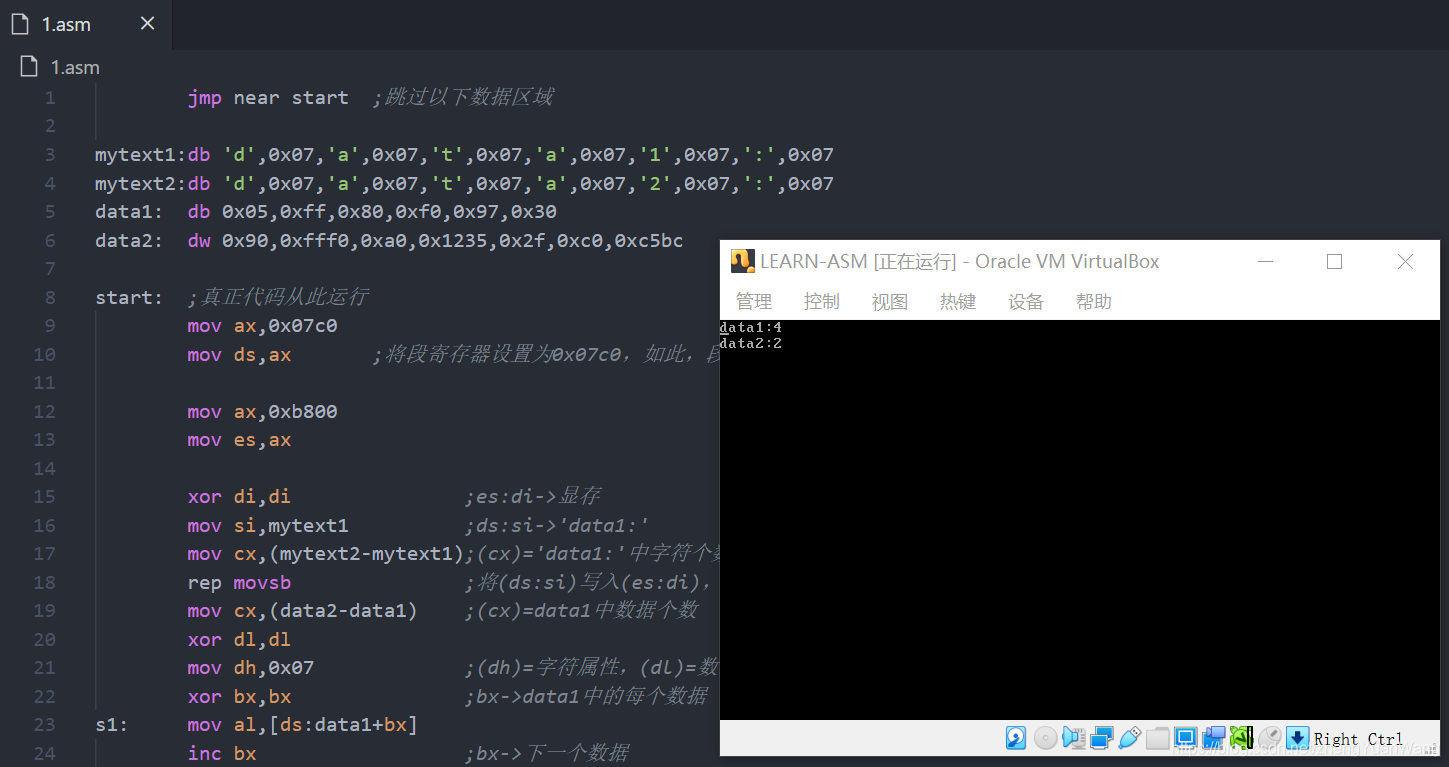Click the file icon in the 1.asm breadcrumb
The height and width of the screenshot is (767, 1449).
29,68
